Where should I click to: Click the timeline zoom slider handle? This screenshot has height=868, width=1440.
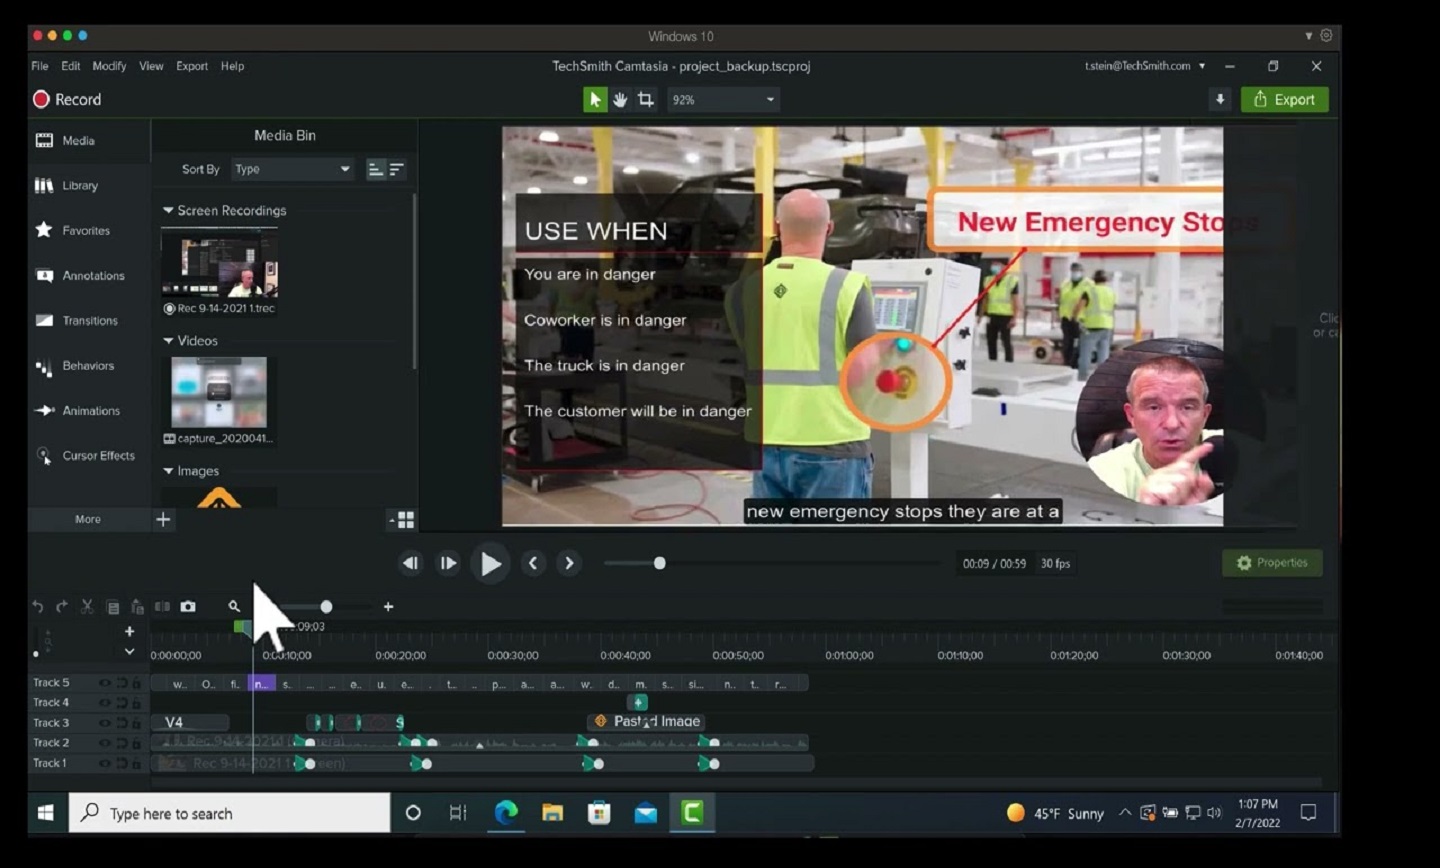tap(326, 606)
